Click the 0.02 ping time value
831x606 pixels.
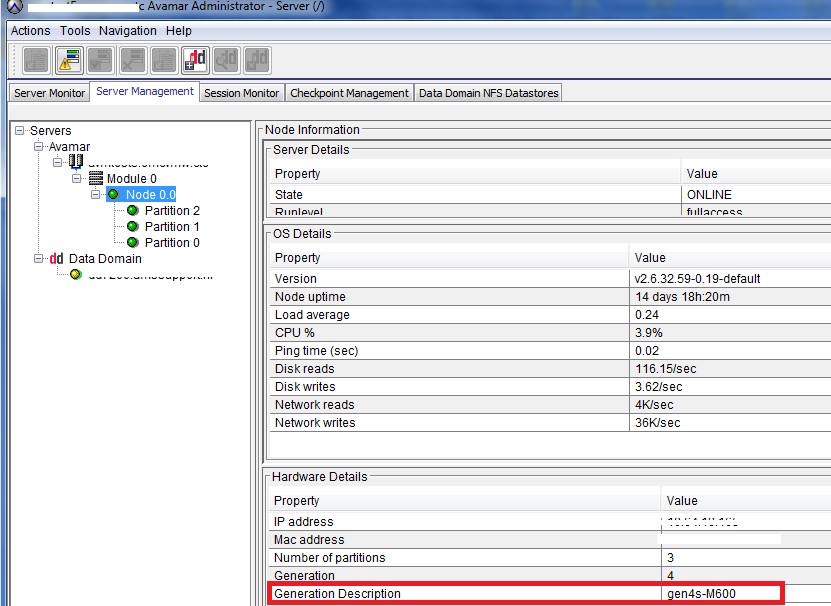647,350
